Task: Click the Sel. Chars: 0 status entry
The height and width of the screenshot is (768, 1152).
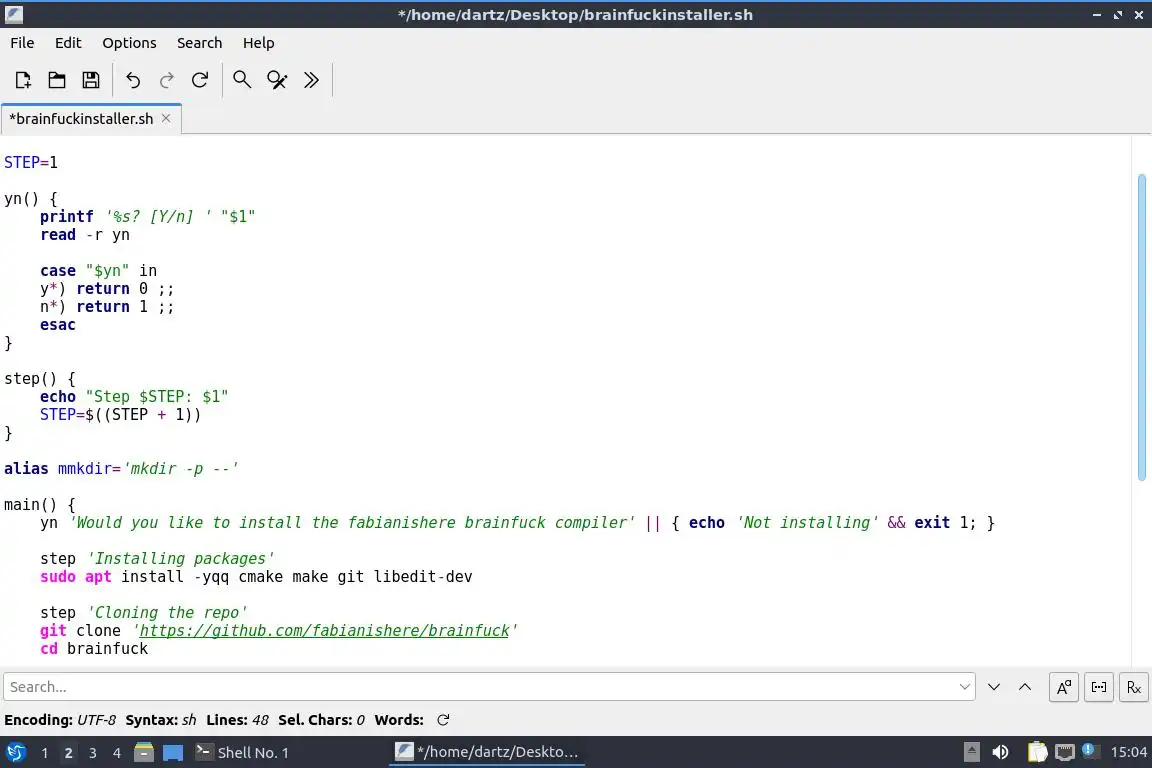Action: [321, 720]
